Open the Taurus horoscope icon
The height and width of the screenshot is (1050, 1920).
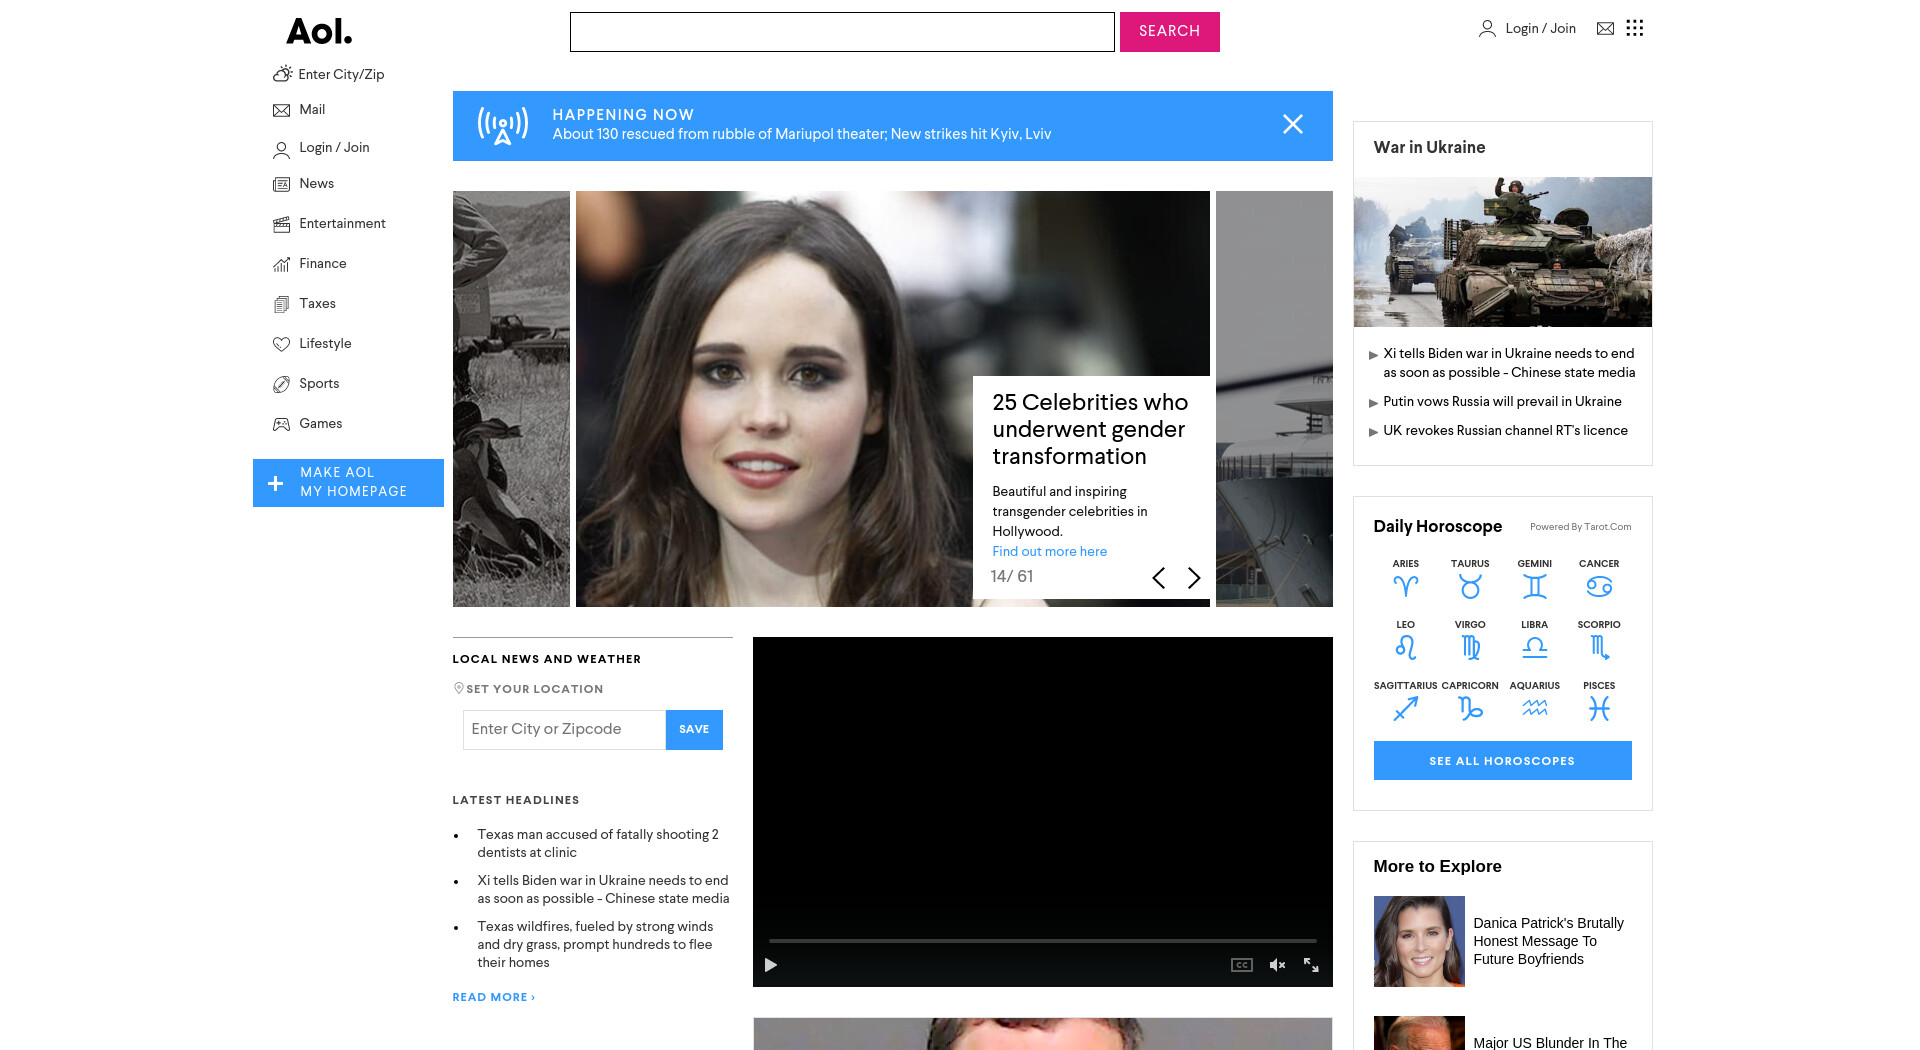(1470, 587)
